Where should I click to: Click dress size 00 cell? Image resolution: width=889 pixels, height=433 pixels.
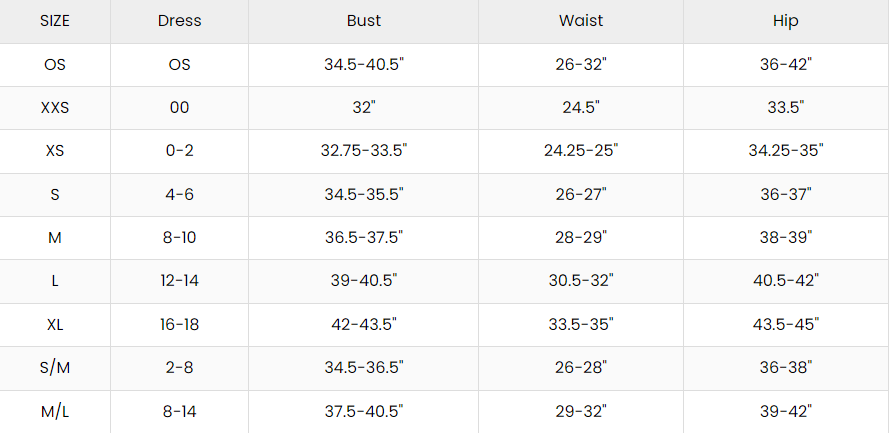pos(180,108)
